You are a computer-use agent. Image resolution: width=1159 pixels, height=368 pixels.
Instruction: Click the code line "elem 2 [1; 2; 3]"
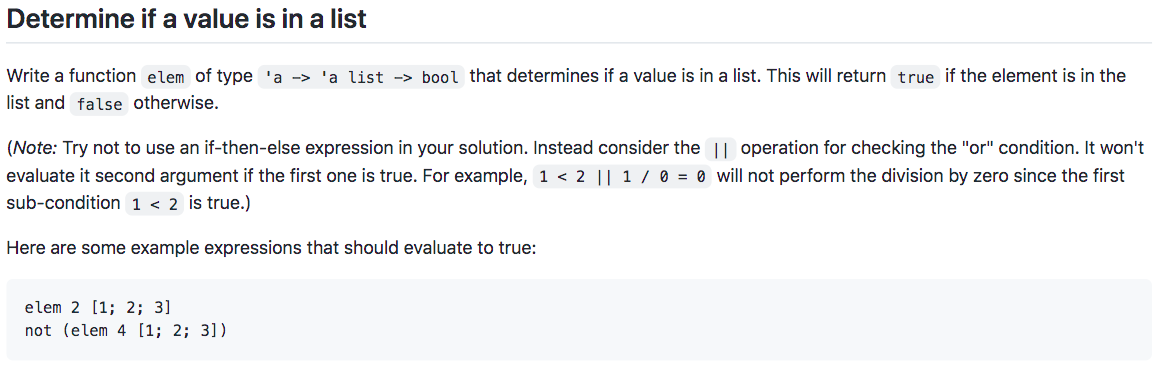pyautogui.click(x=98, y=307)
